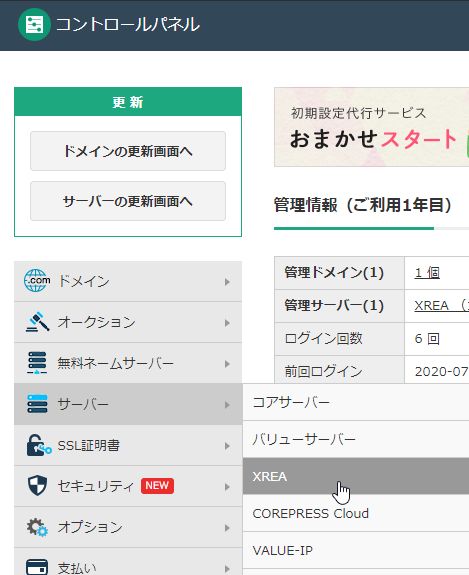Open the セキュリティ sidebar label

[x=96, y=486]
